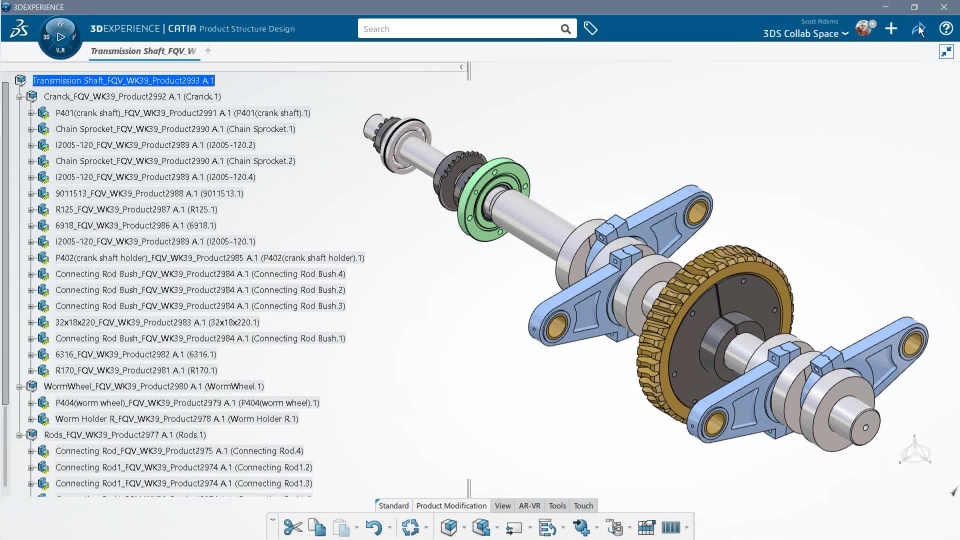Select Connecting Rod.4 tree item
The image size is (960, 540).
[179, 451]
